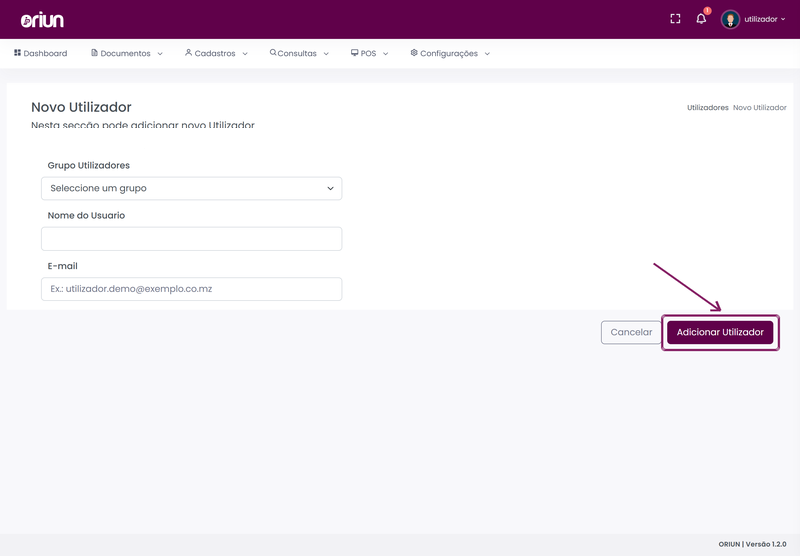
Task: Click the Consultas magnifier icon
Action: [273, 52]
